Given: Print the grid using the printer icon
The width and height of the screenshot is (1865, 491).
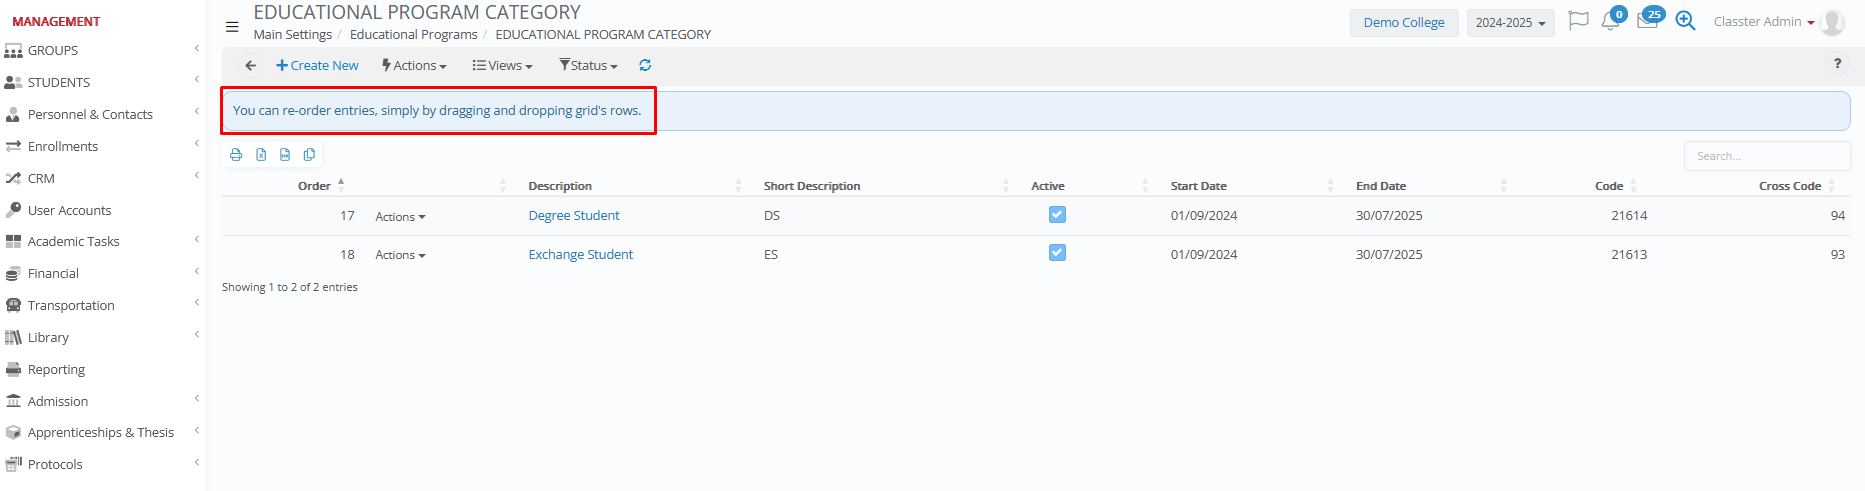Looking at the screenshot, I should point(236,155).
